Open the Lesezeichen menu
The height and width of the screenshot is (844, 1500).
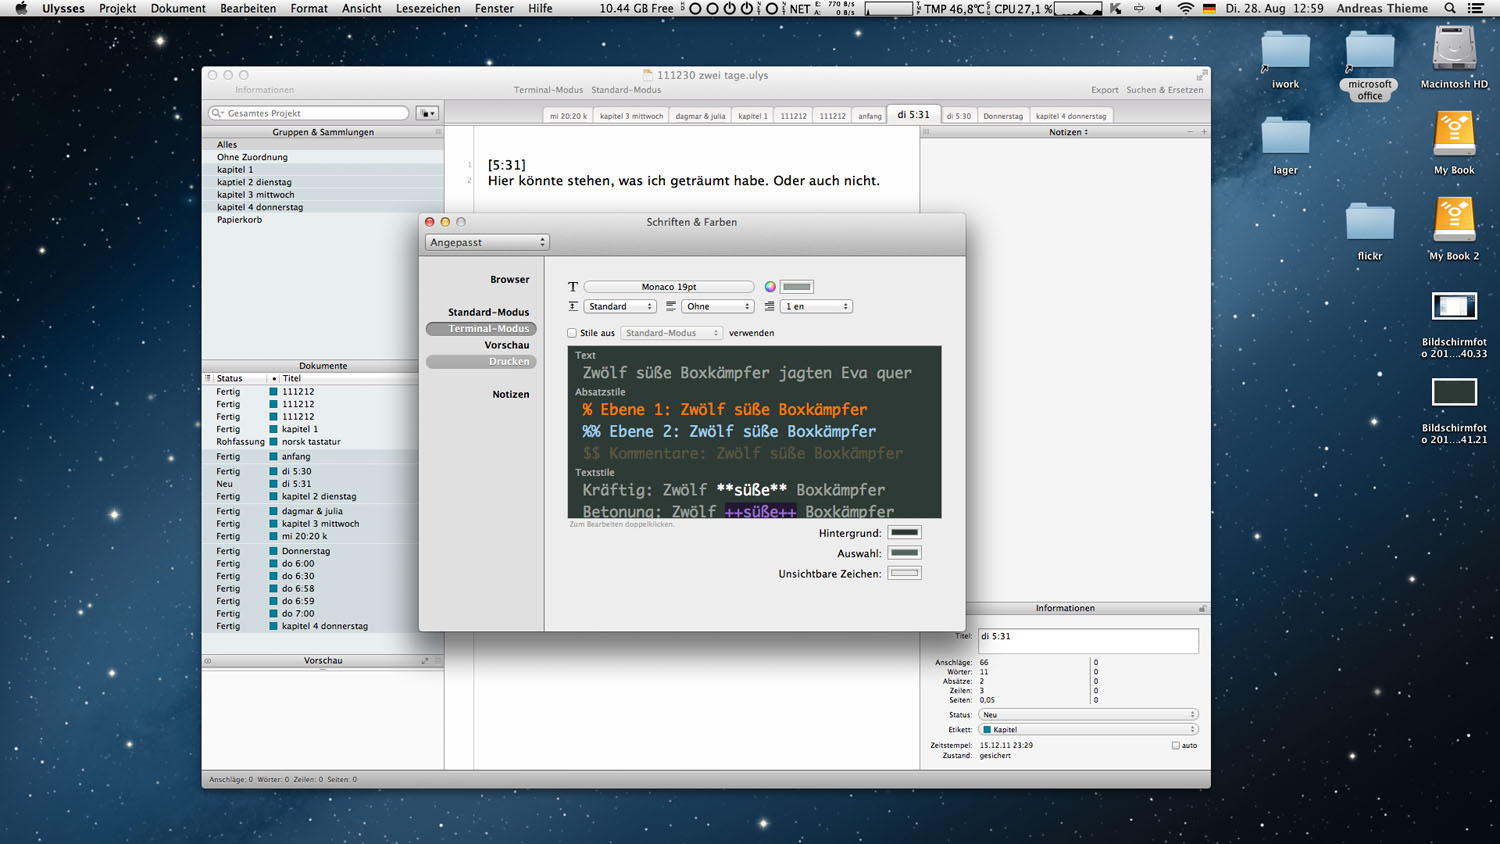[428, 8]
